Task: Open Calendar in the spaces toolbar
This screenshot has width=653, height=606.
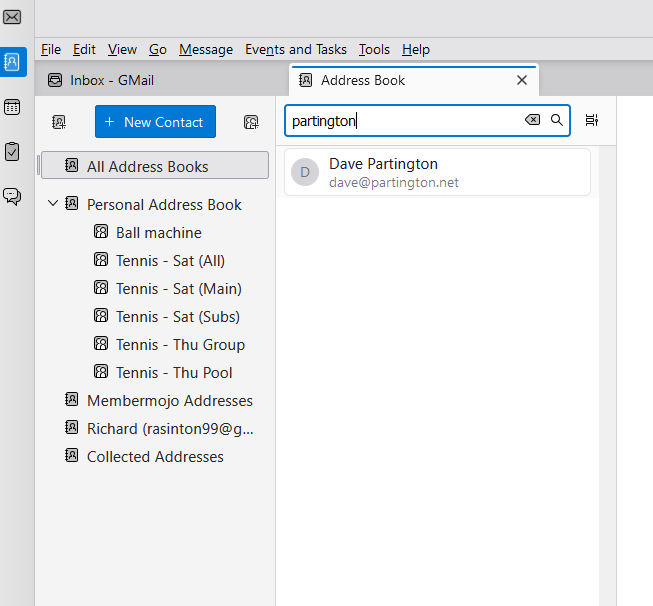Action: [12, 107]
